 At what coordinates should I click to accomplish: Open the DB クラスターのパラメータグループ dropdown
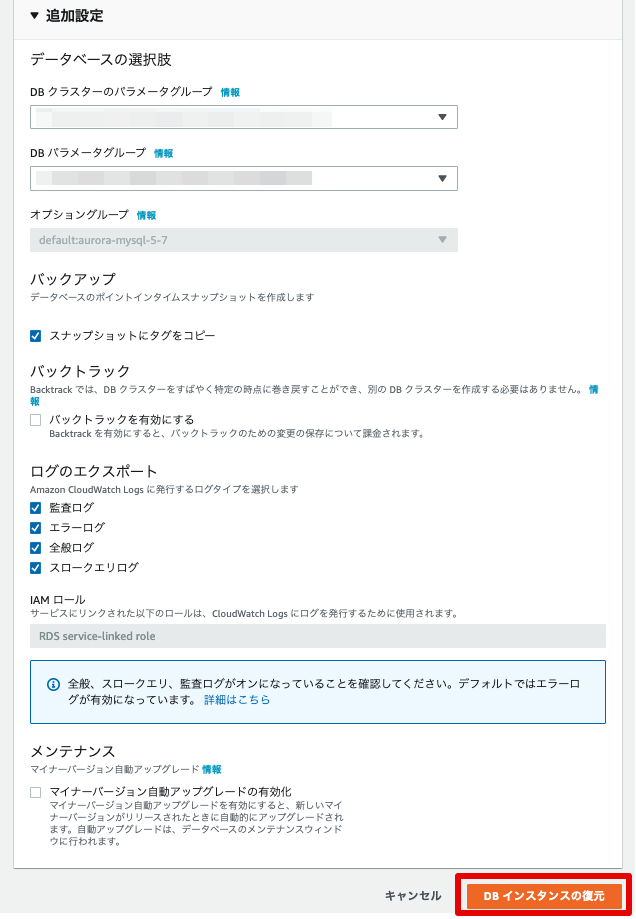click(x=243, y=117)
